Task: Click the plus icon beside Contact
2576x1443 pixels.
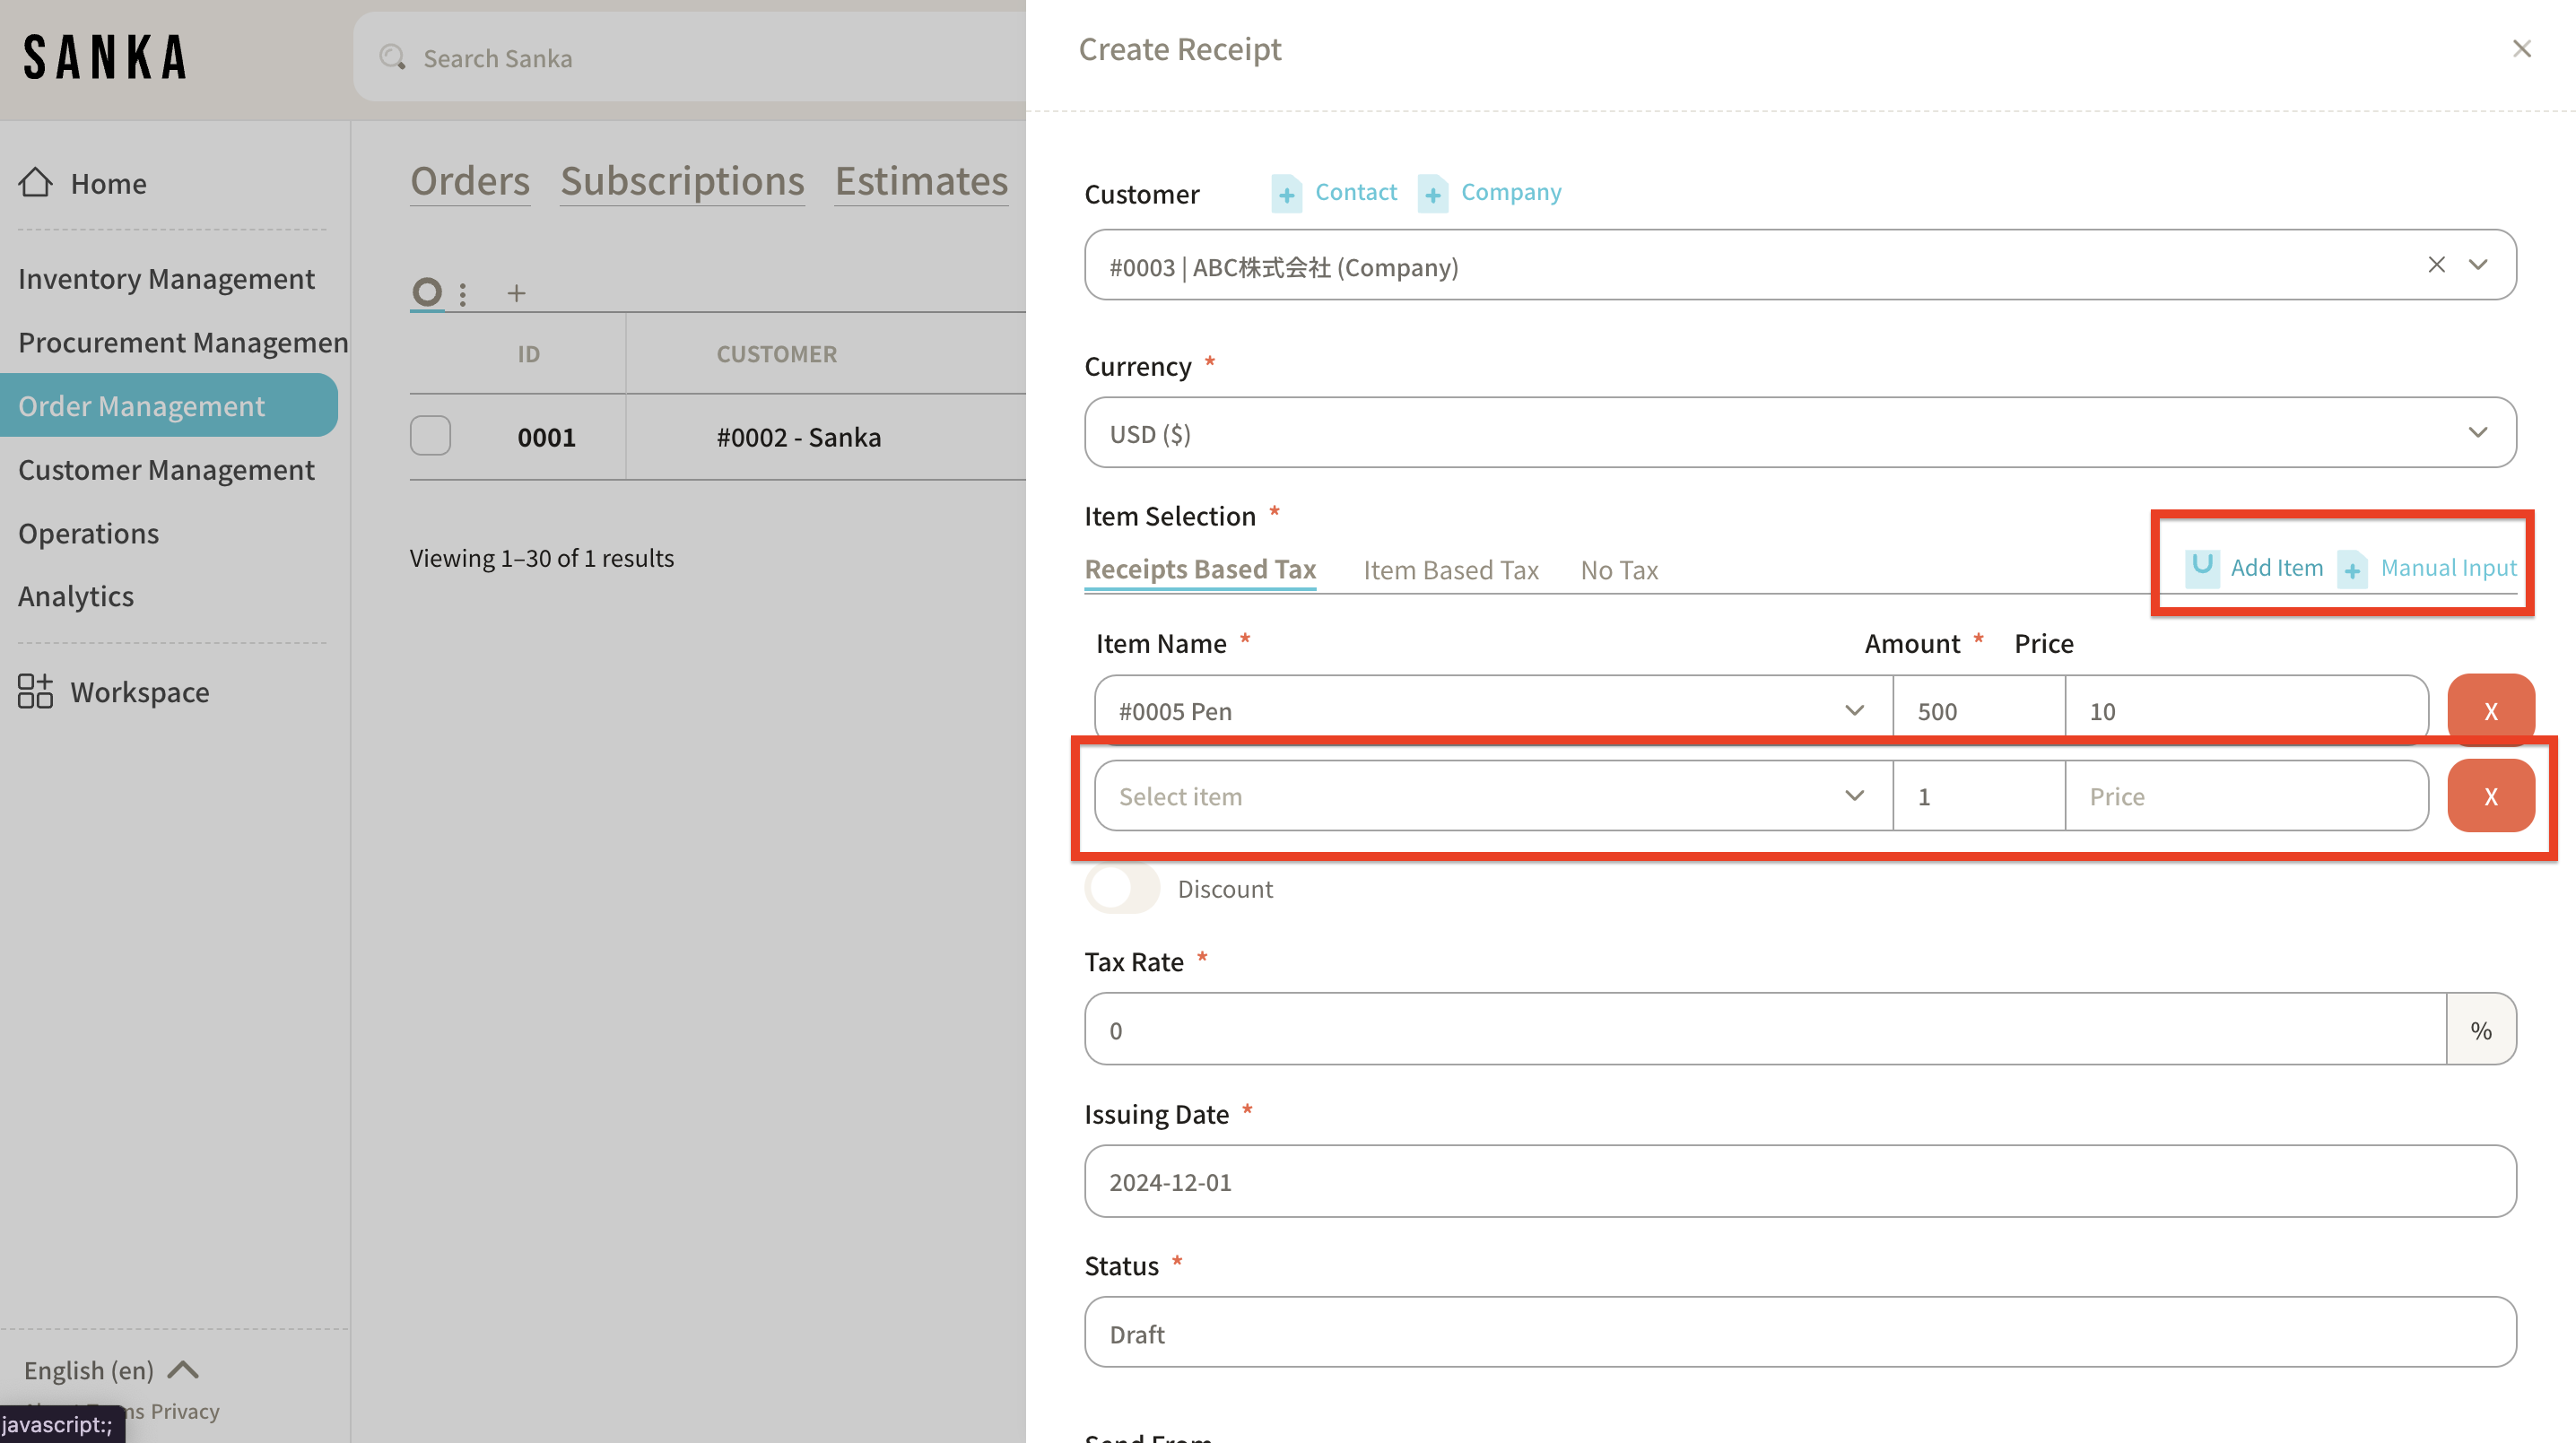Action: click(1286, 193)
